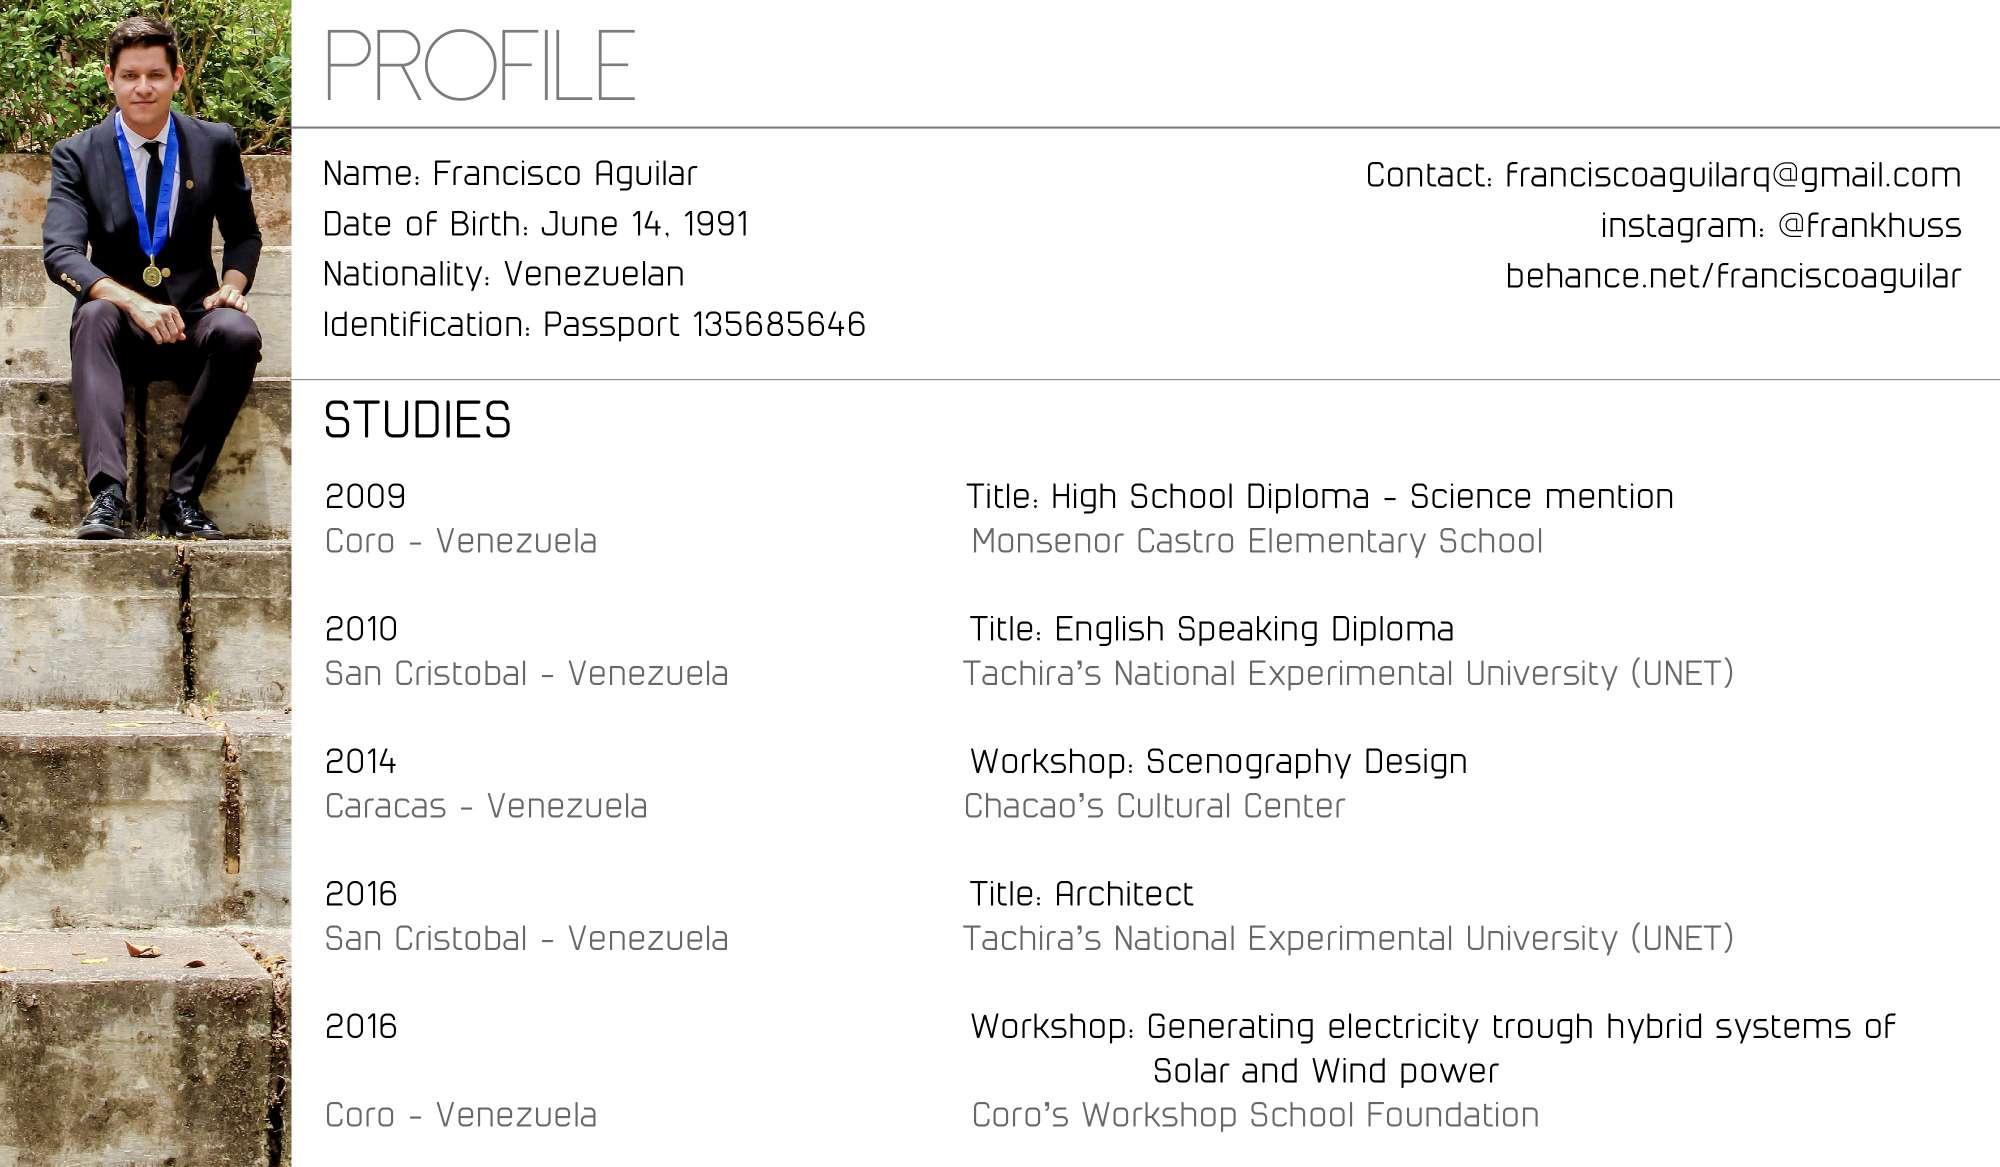Click the PROFILE heading
The width and height of the screenshot is (2000, 1167).
(480, 65)
